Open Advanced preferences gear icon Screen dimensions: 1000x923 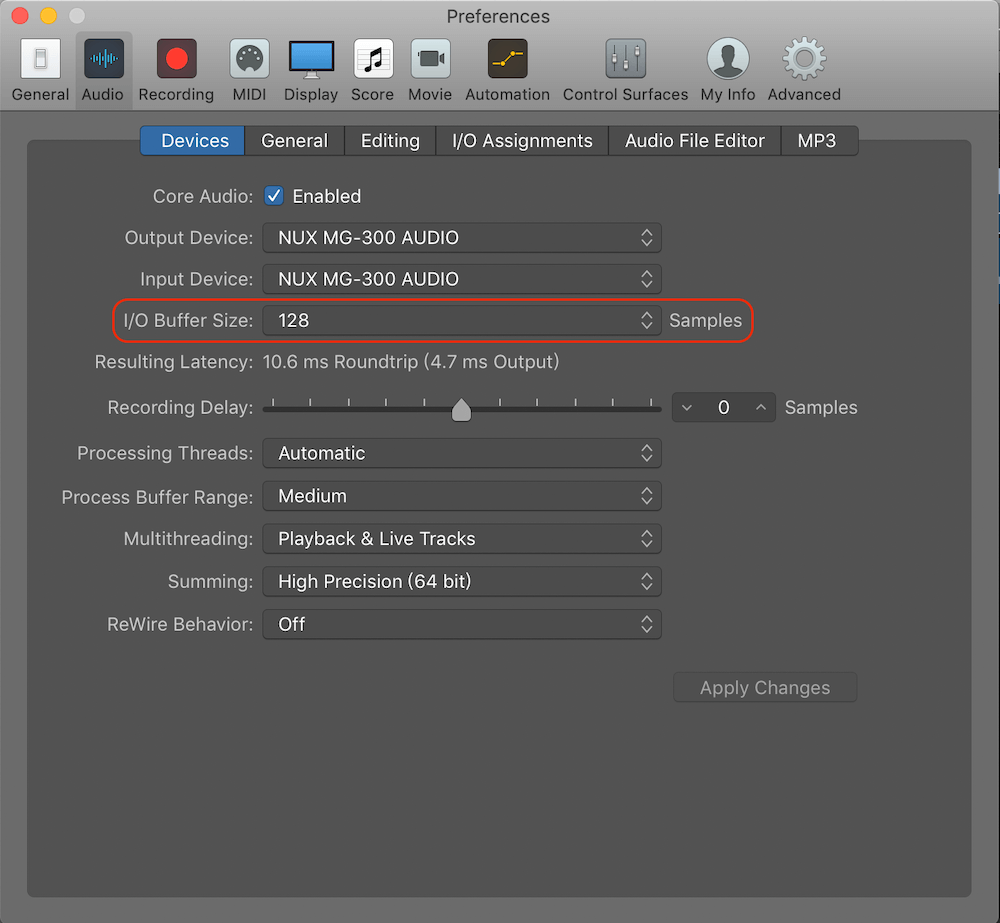(804, 61)
